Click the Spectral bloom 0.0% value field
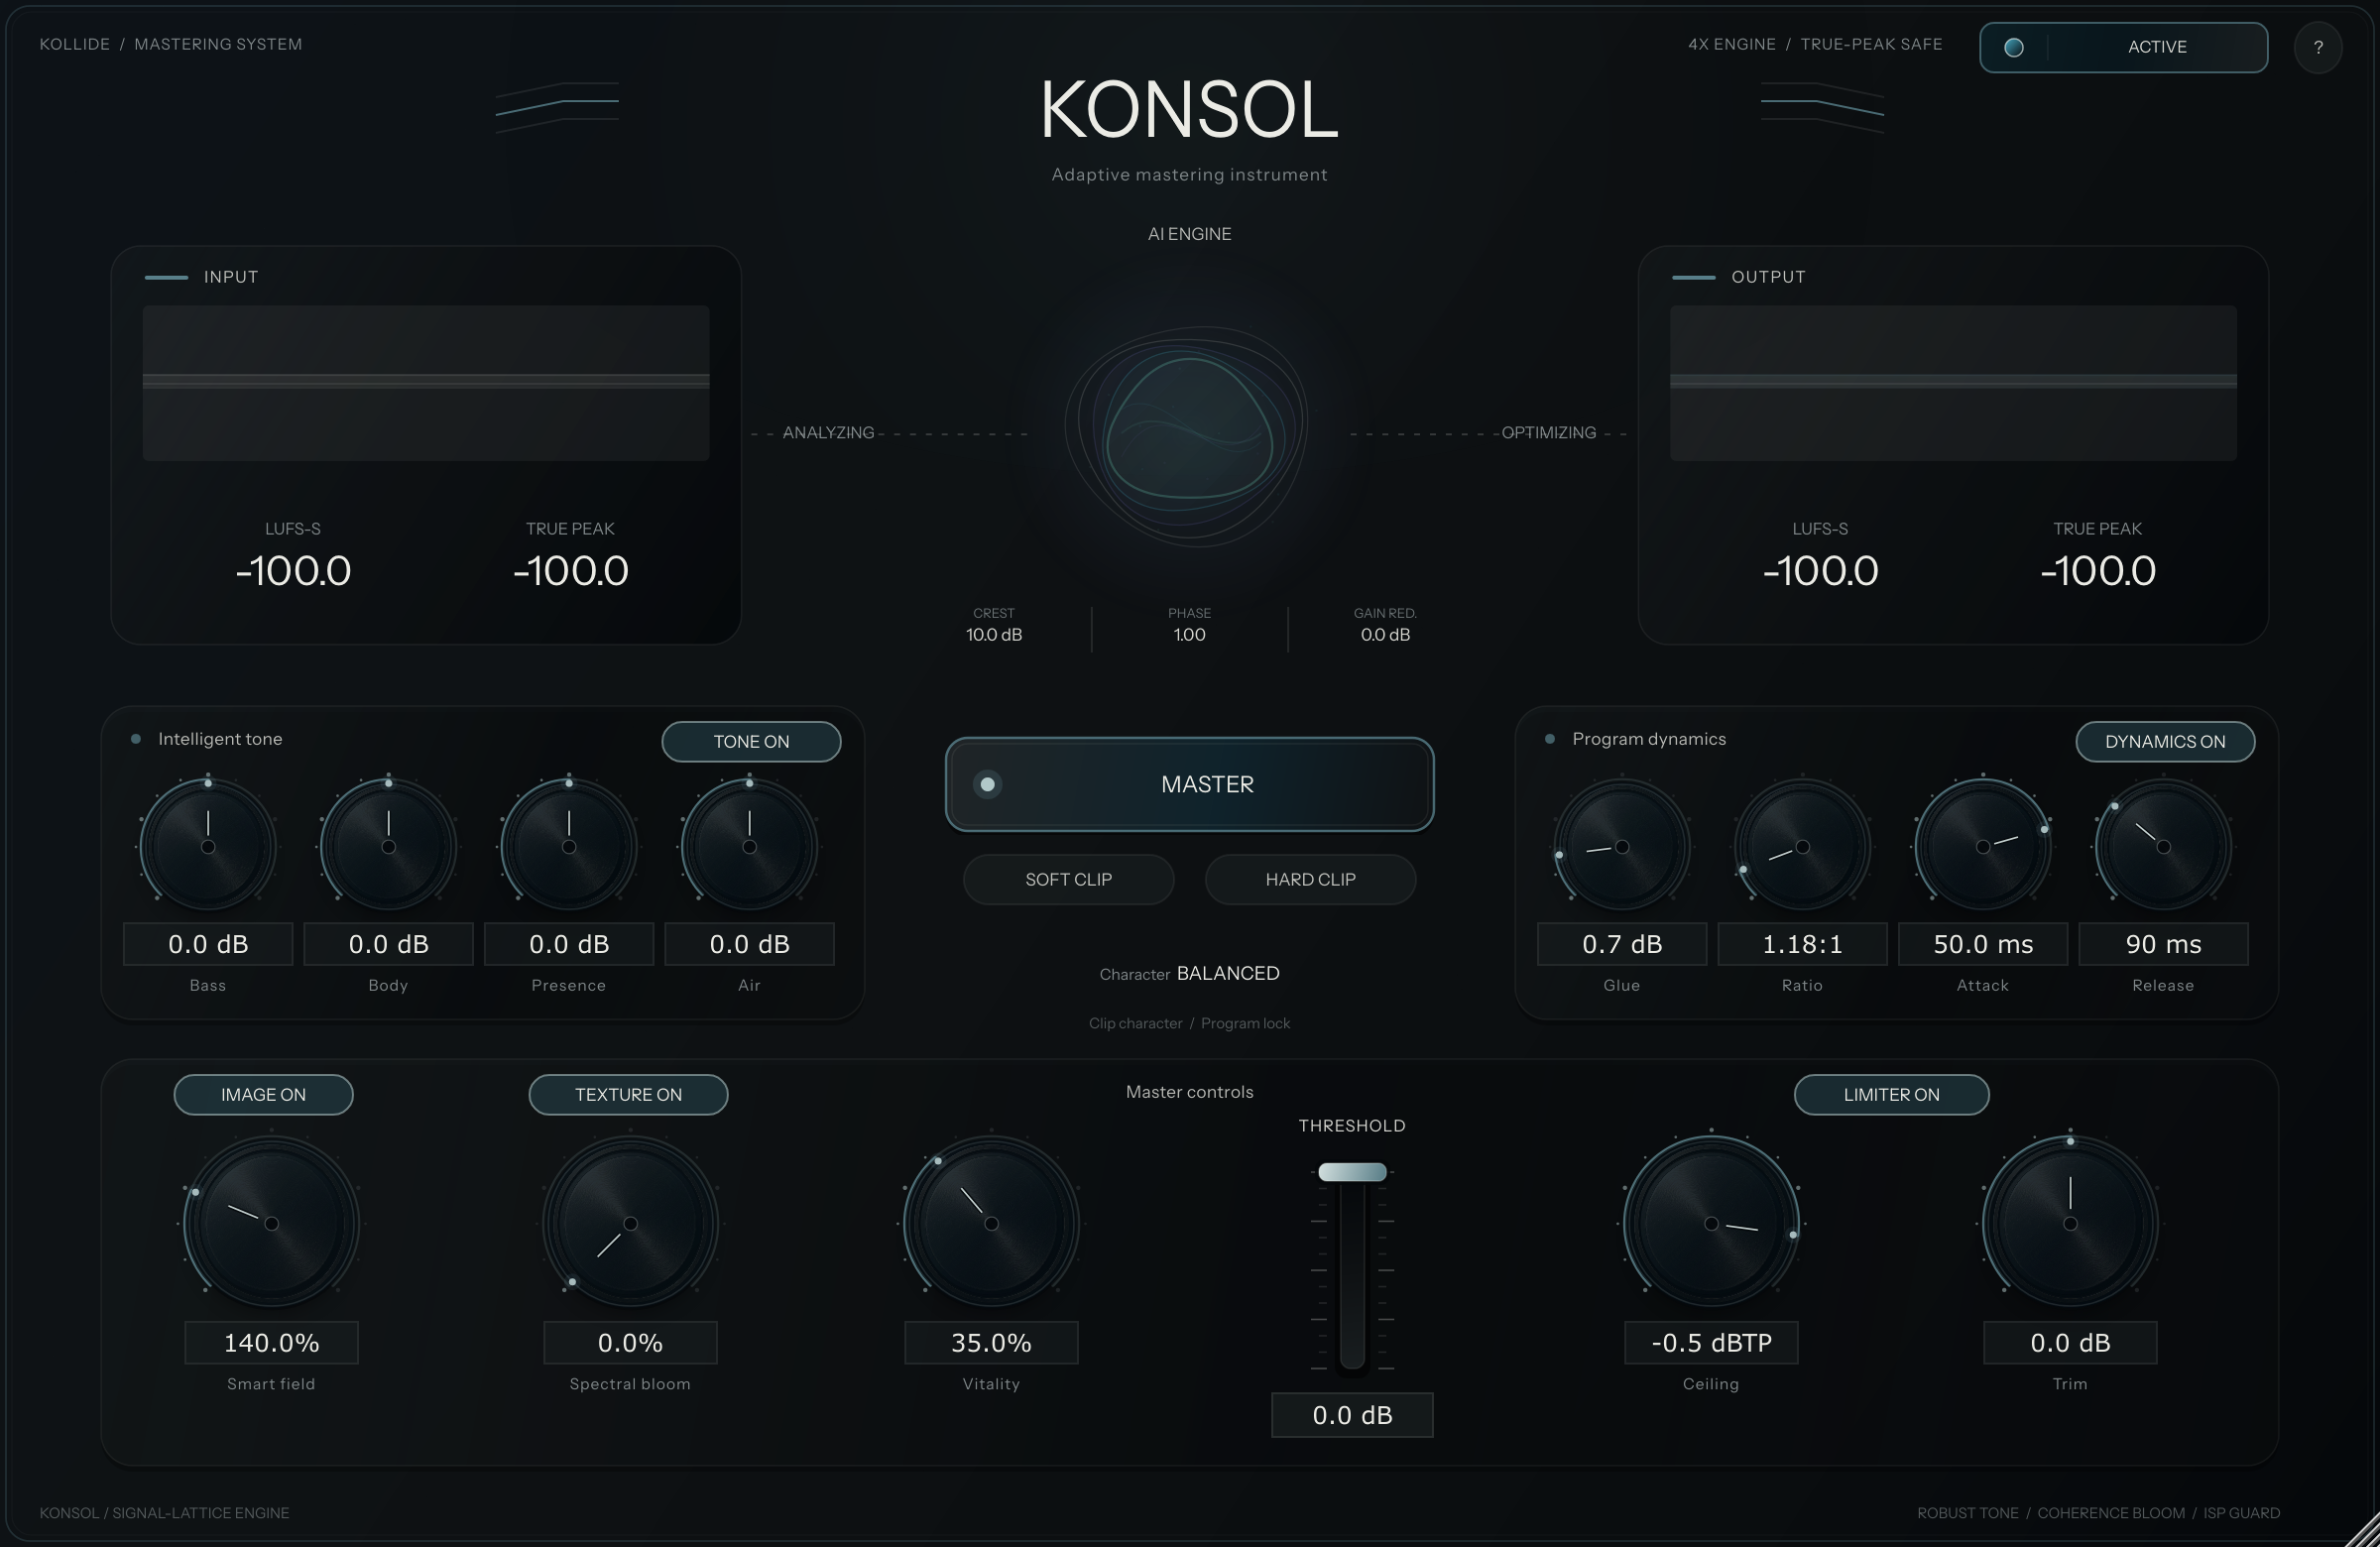Screen dimensions: 2380x1547 tap(630, 1342)
